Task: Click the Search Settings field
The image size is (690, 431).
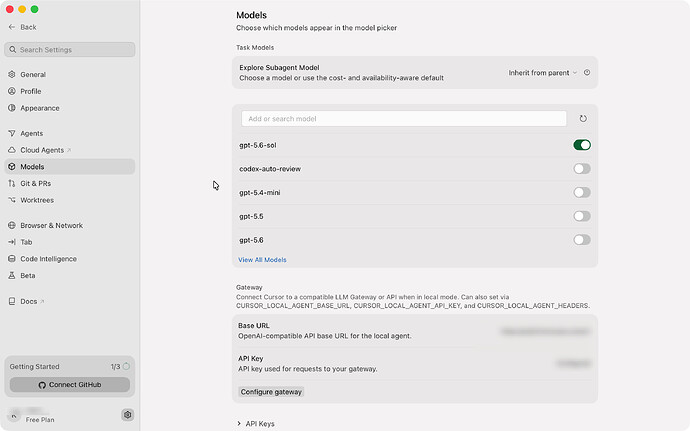Action: 70,50
